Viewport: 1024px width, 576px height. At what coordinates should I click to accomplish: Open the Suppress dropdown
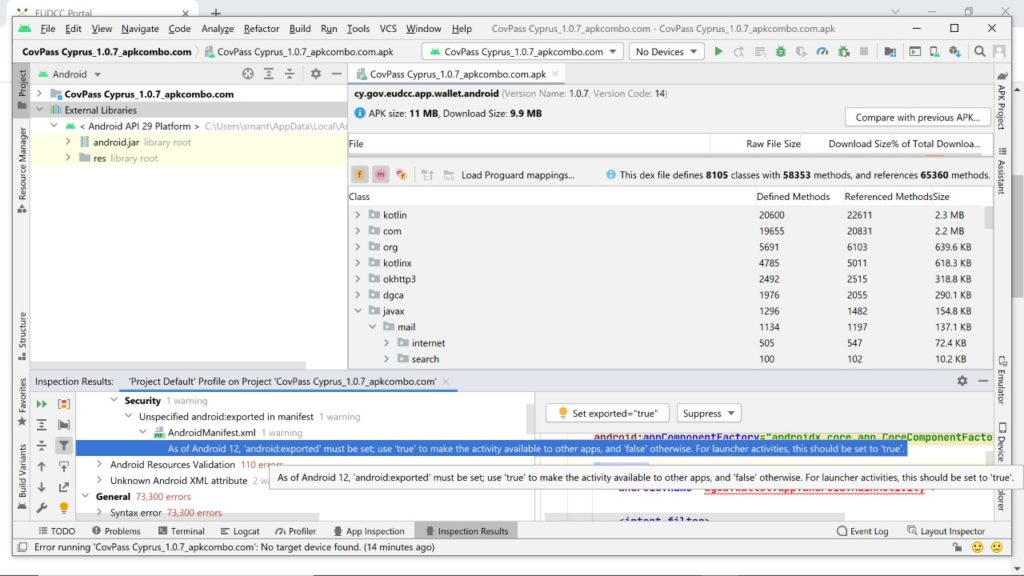[x=709, y=413]
